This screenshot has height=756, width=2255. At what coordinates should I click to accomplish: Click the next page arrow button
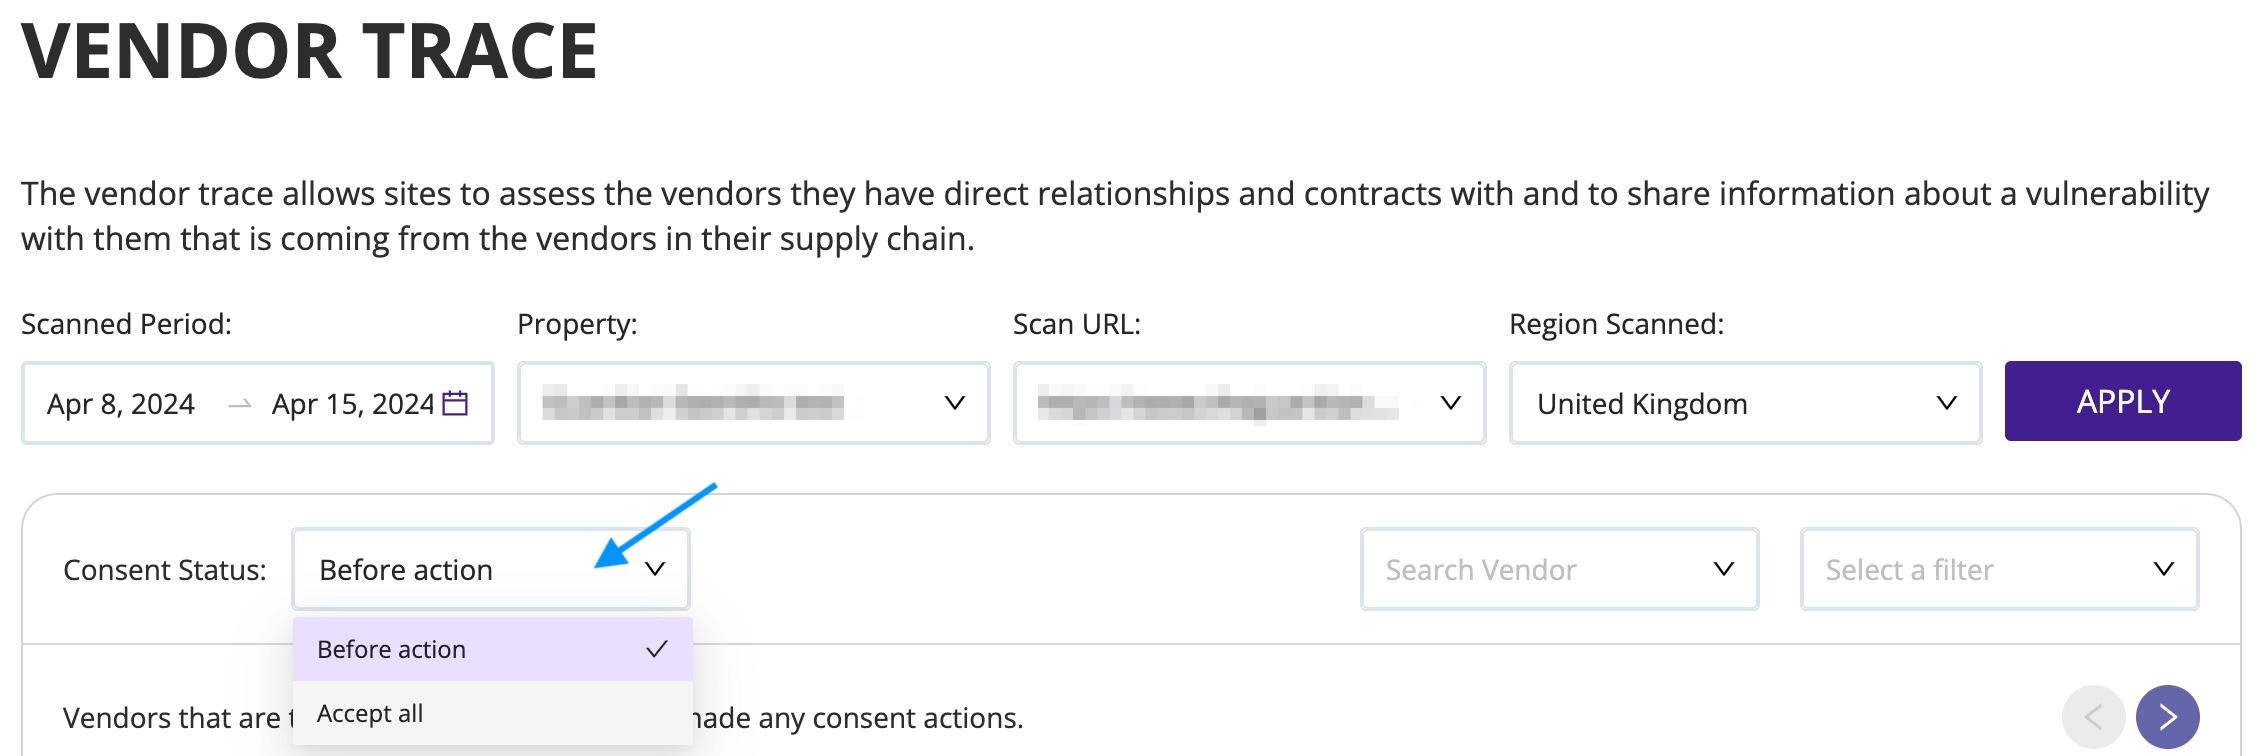click(2167, 717)
